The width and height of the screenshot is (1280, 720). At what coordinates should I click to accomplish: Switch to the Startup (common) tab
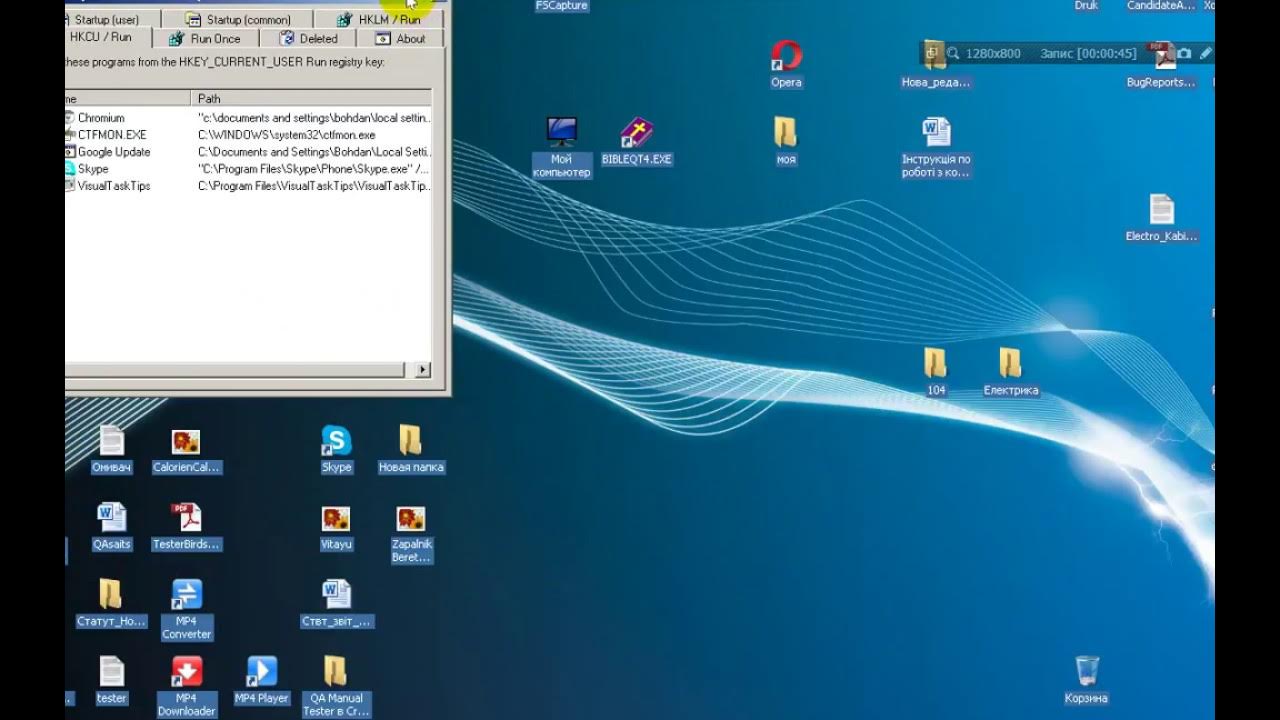point(238,19)
